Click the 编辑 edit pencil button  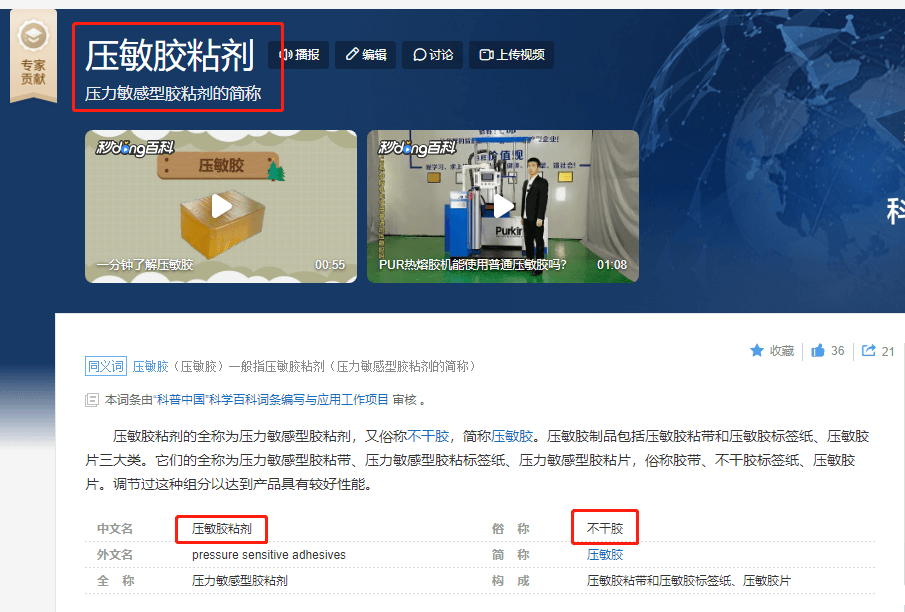365,55
